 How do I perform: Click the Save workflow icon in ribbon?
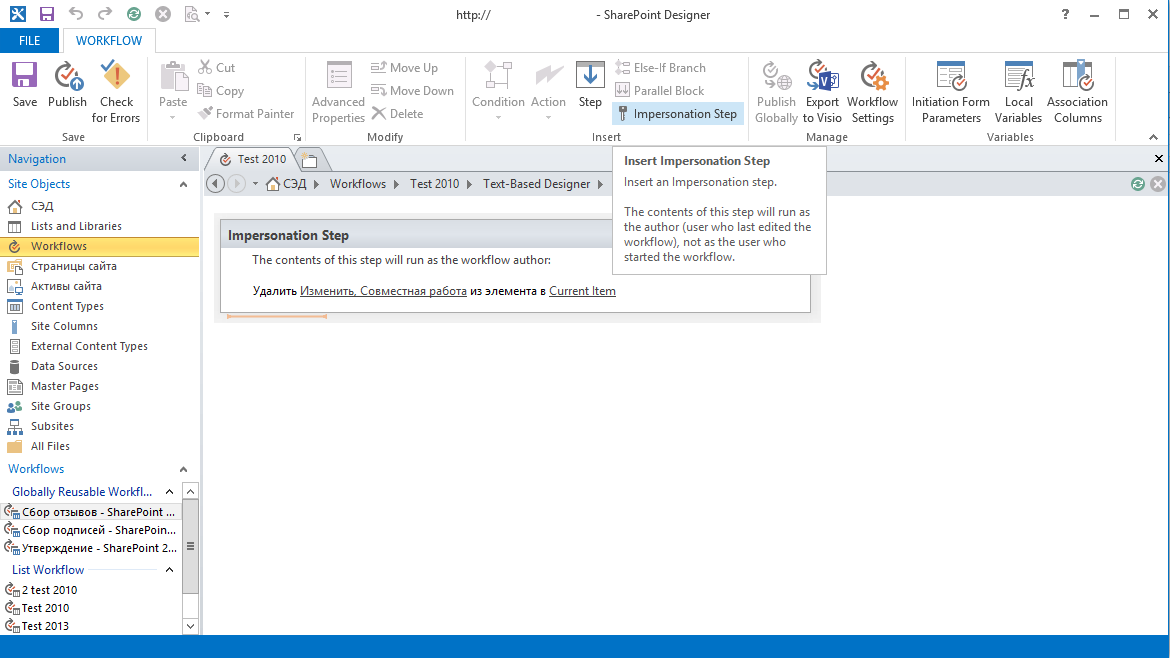pyautogui.click(x=25, y=85)
